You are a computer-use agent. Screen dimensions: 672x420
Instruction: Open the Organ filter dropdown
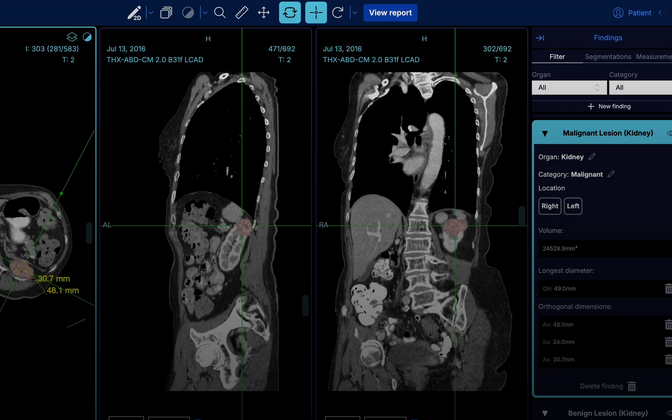point(565,88)
